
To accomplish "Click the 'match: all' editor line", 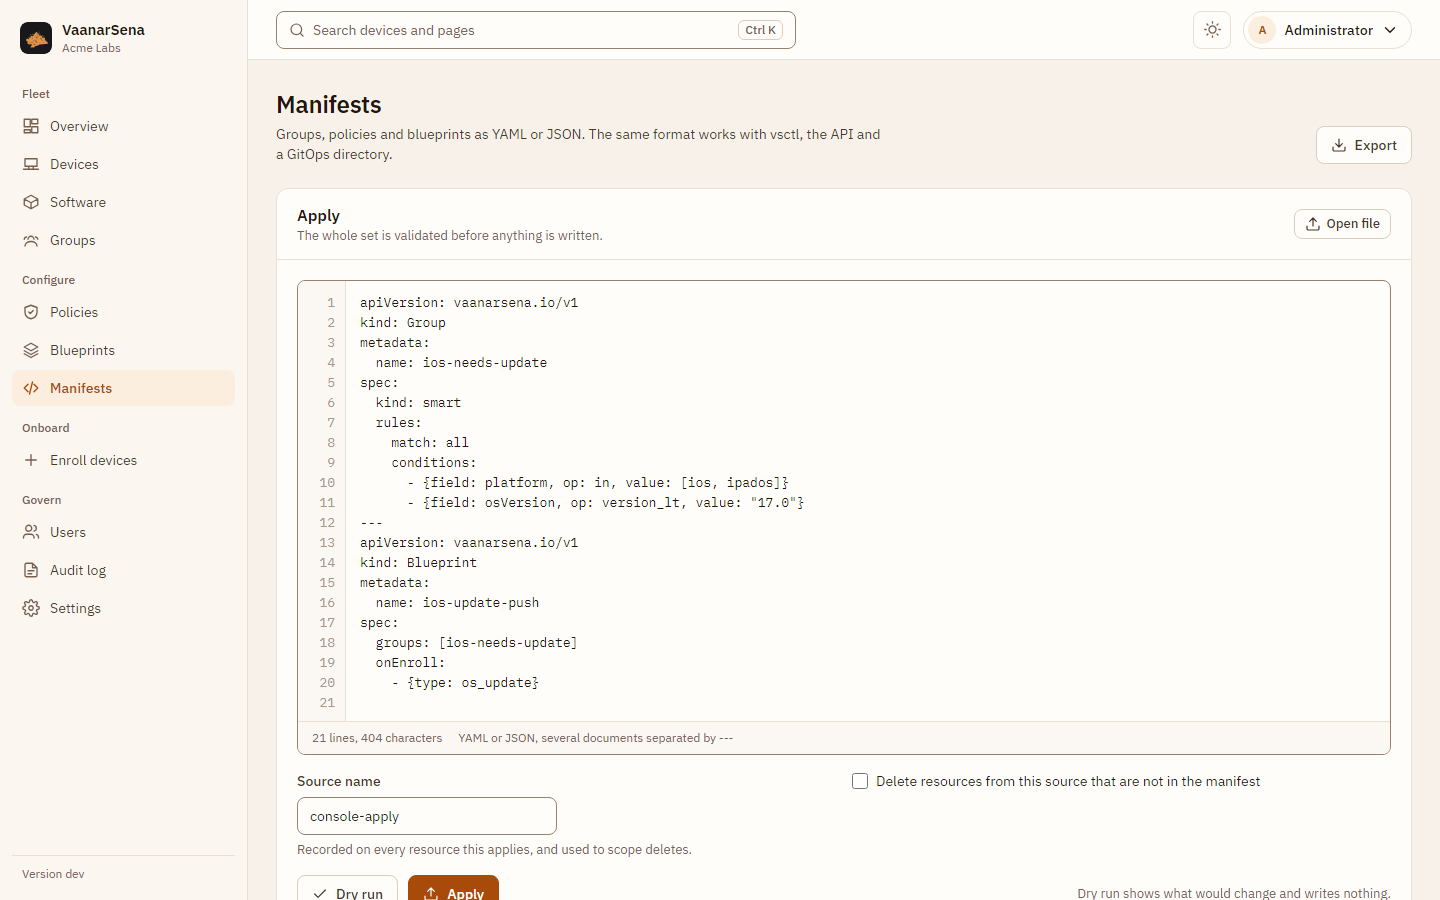I will pyautogui.click(x=430, y=442).
